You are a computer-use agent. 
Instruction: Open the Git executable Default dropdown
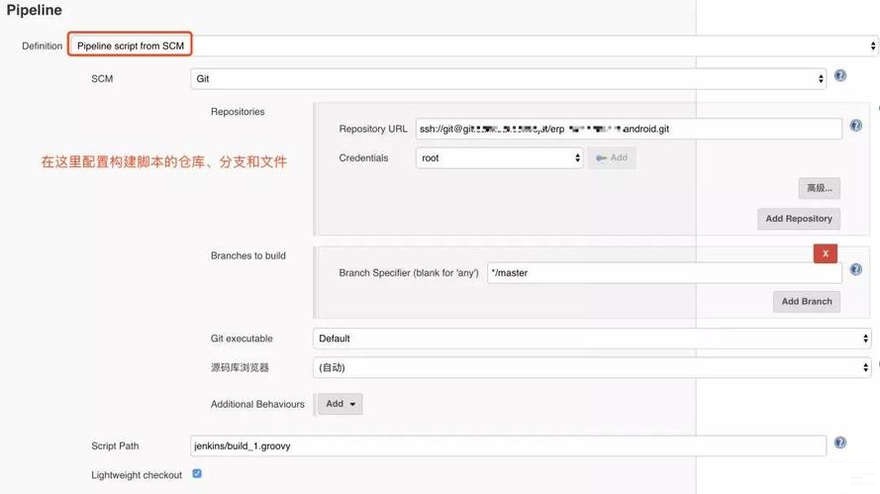point(592,339)
